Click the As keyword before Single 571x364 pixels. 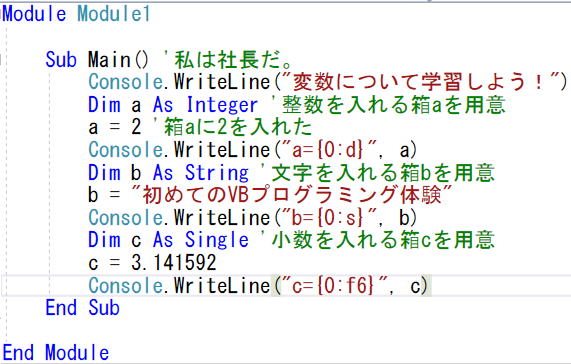click(163, 240)
